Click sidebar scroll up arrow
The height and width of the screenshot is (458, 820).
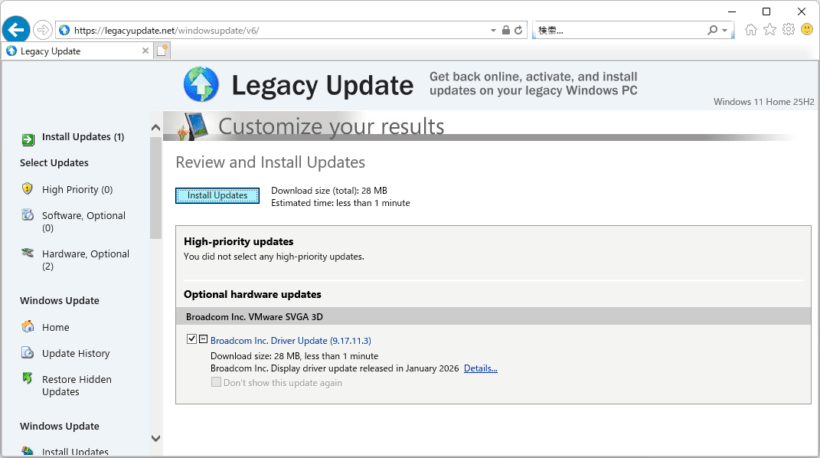coord(155,128)
